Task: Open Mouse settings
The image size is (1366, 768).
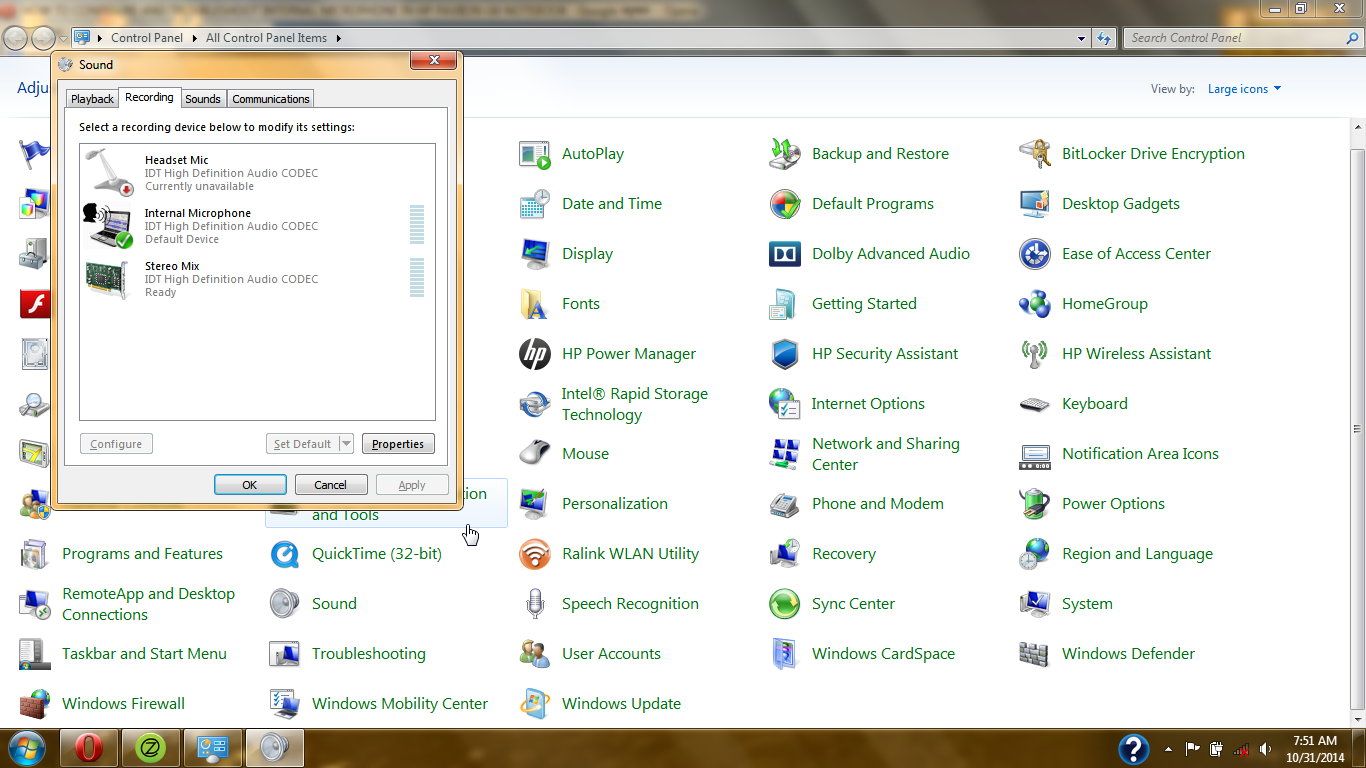Action: (585, 453)
